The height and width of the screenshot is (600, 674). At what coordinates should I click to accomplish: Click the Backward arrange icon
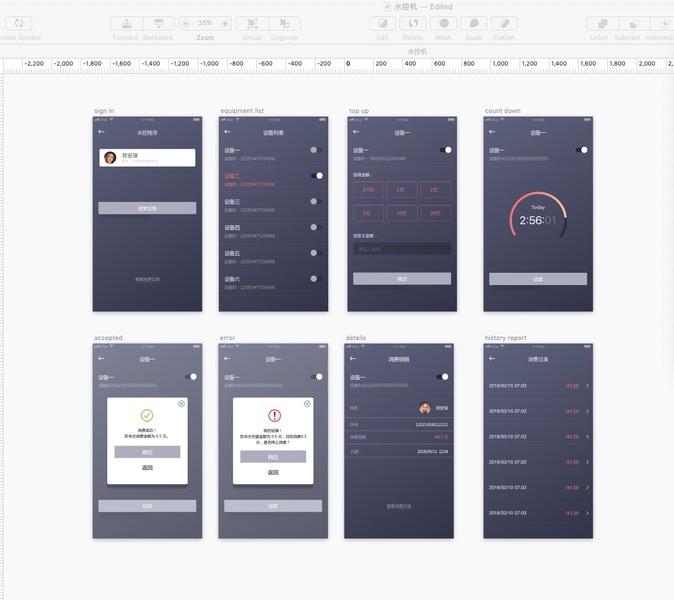point(159,23)
